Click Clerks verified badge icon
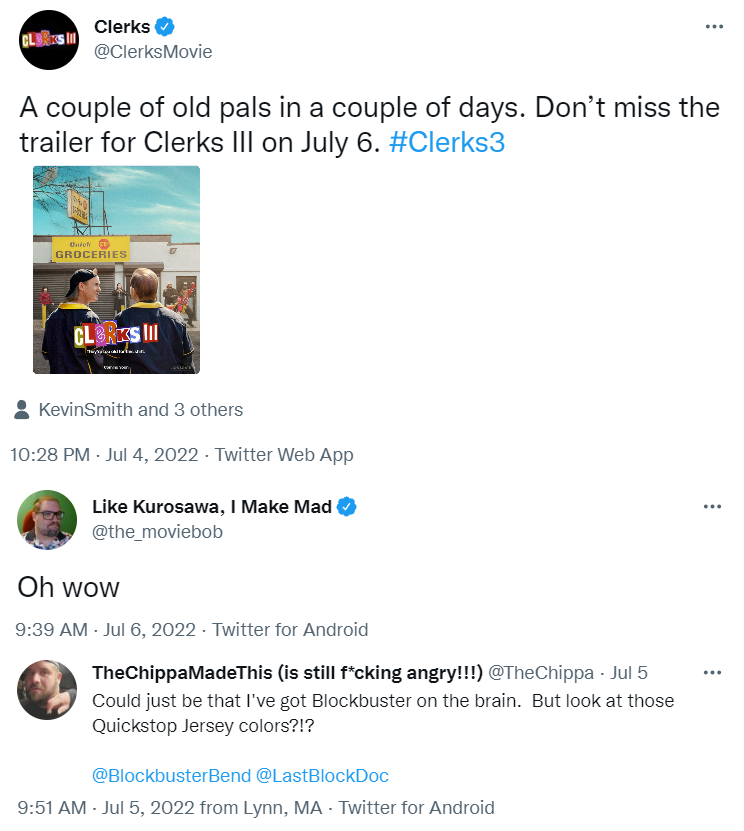This screenshot has height=831, width=744. pyautogui.click(x=165, y=26)
